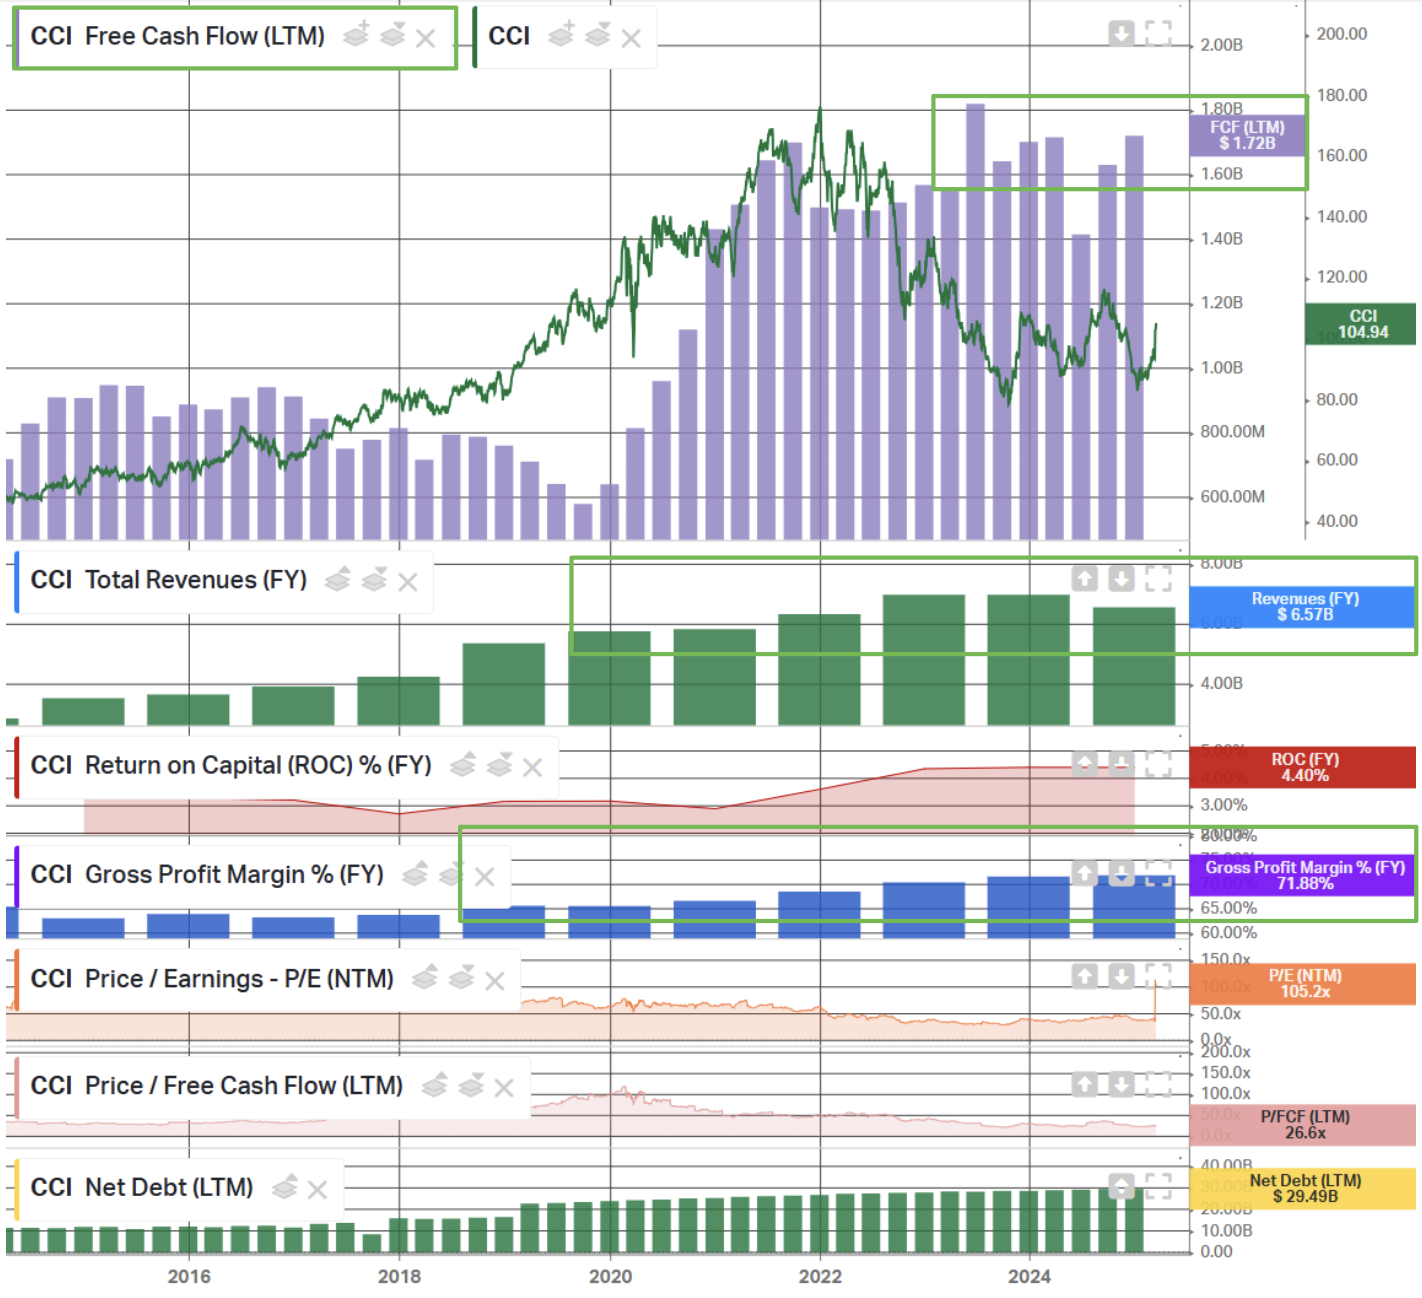Click the layers-plus icon beside Total Revenues (FY)
Viewport: 1422px width, 1298px height.
[338, 579]
